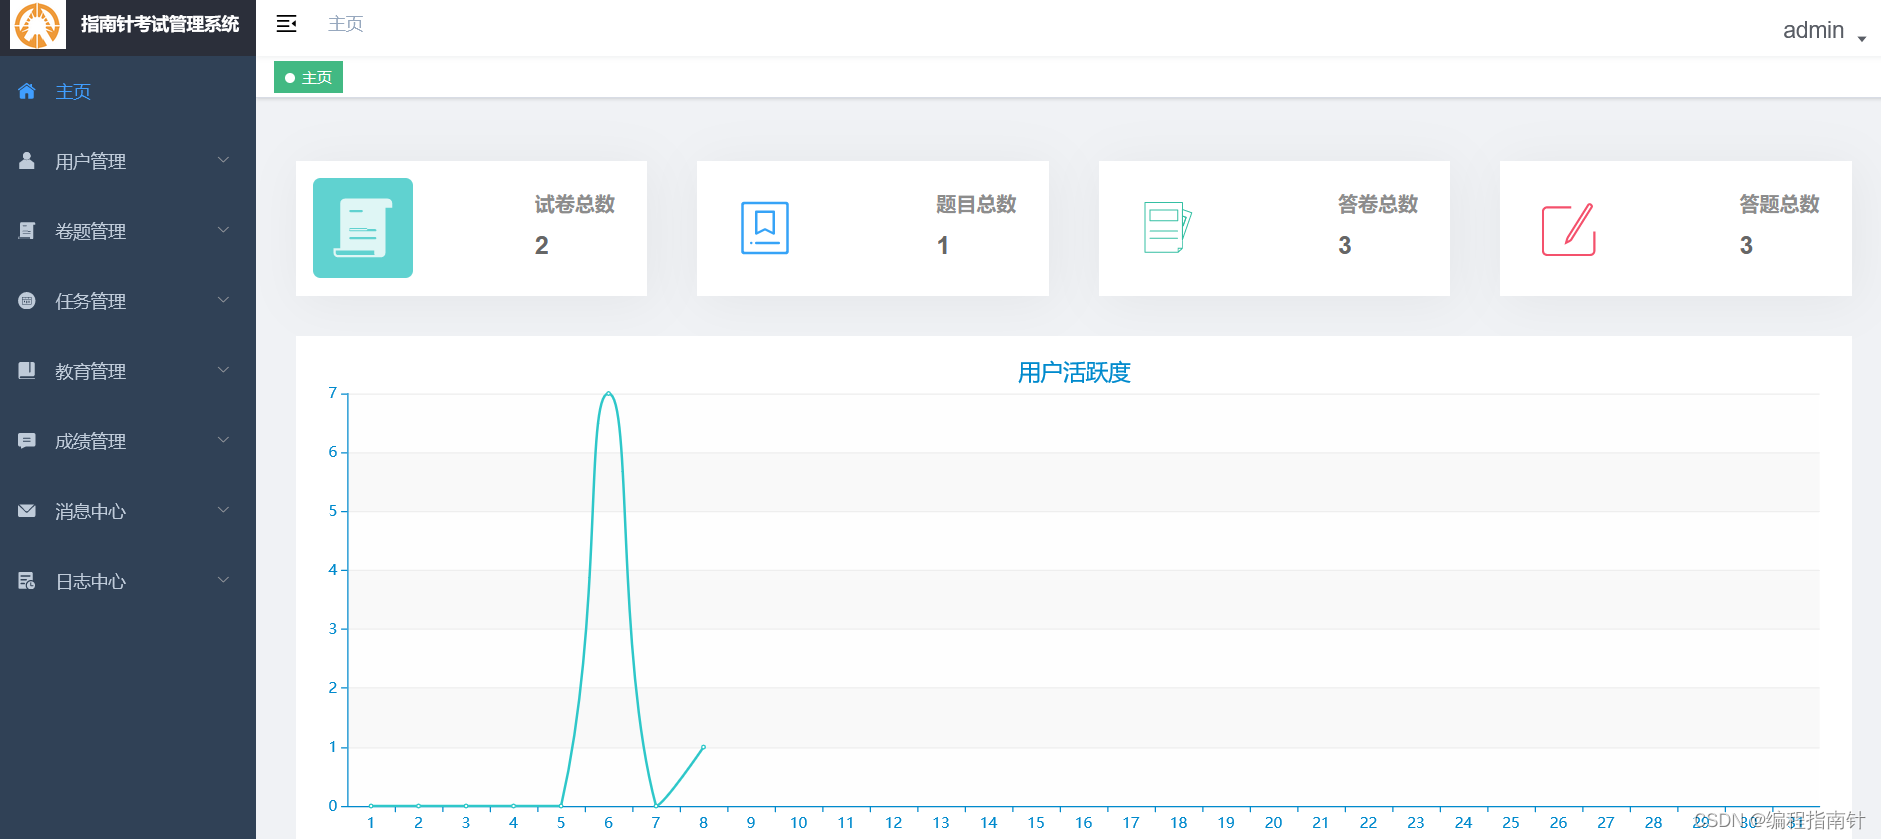
Task: Select the green 主页 tab tag
Action: tap(309, 78)
